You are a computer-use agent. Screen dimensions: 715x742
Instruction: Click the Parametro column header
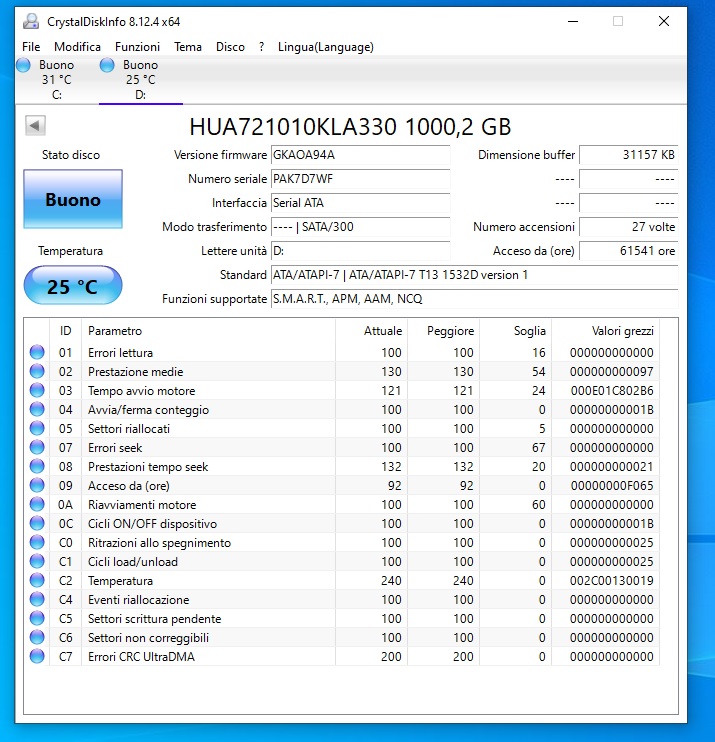click(x=209, y=331)
